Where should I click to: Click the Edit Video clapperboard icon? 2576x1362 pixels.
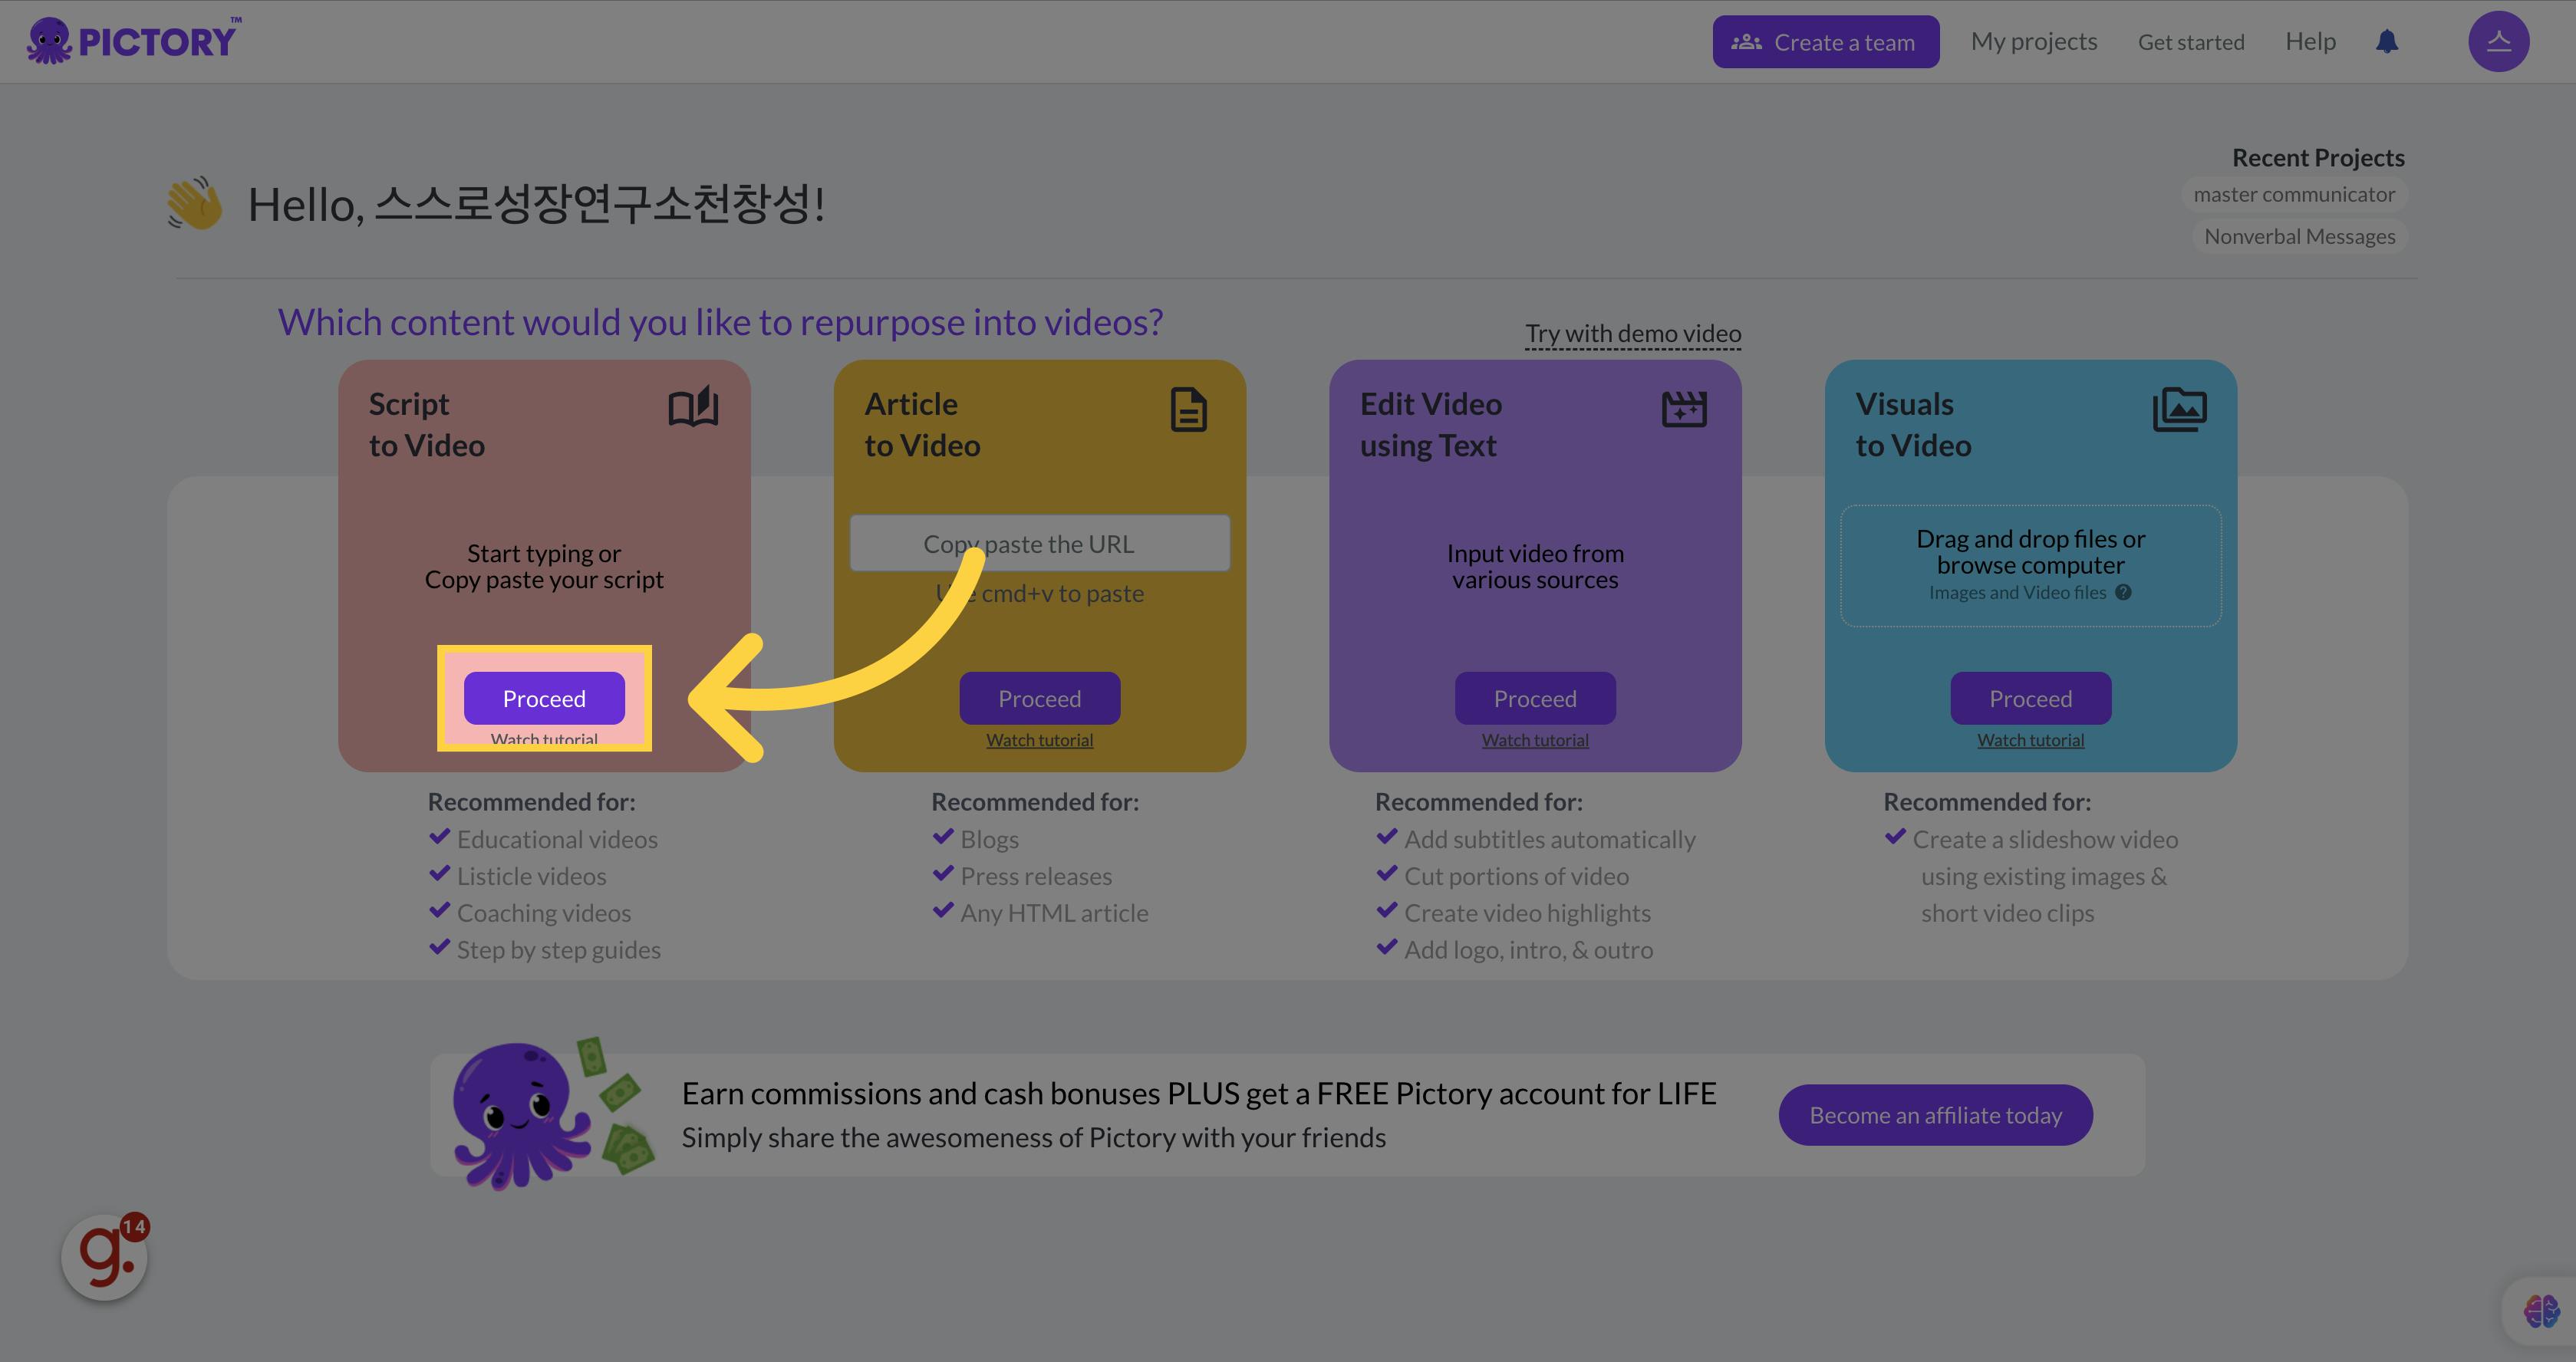pyautogui.click(x=1684, y=408)
